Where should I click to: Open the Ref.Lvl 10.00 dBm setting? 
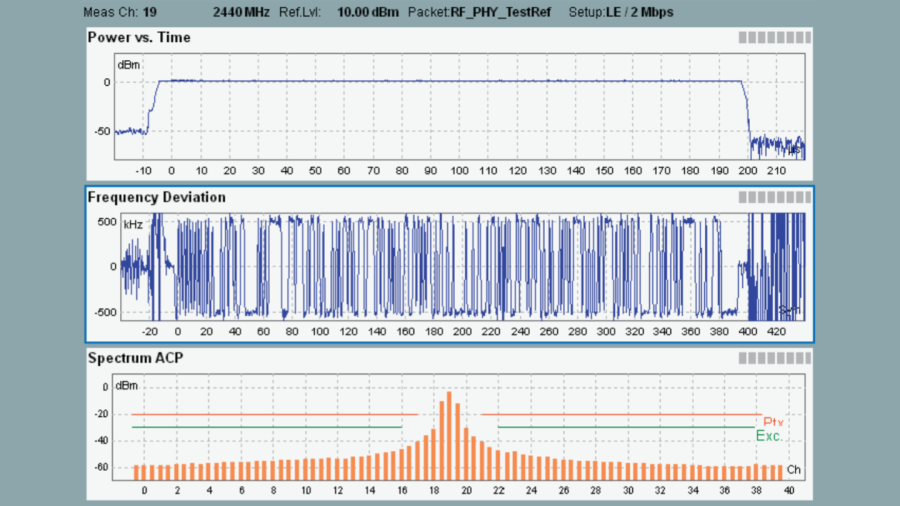347,12
